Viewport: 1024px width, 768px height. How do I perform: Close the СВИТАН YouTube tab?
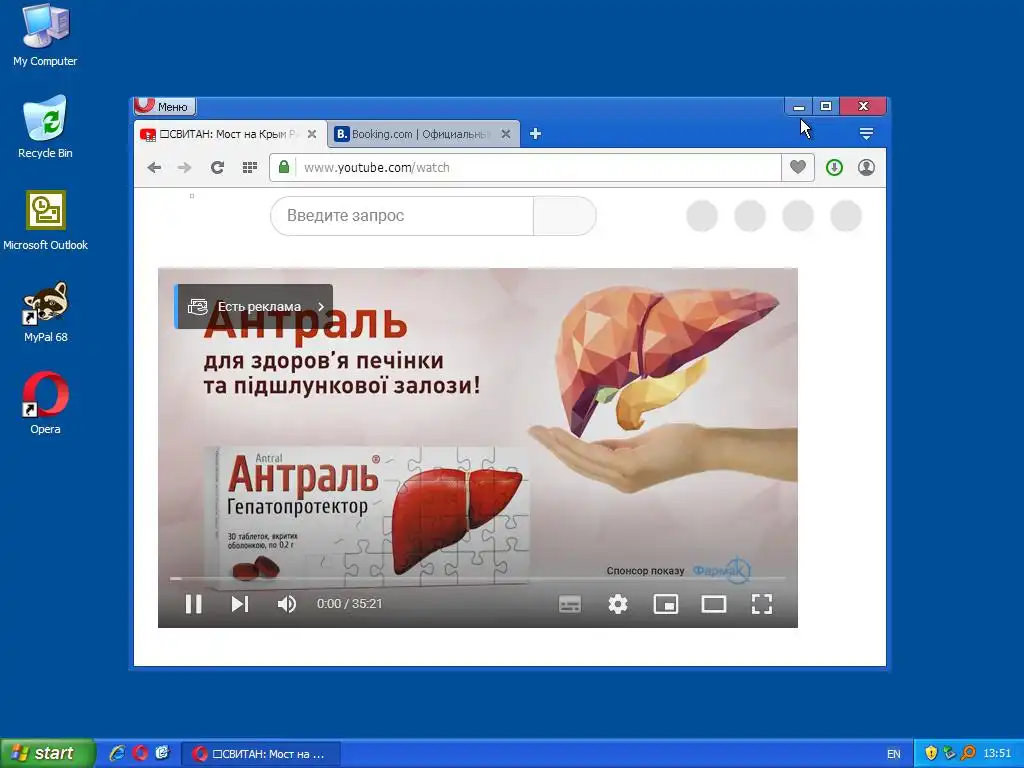pyautogui.click(x=312, y=134)
